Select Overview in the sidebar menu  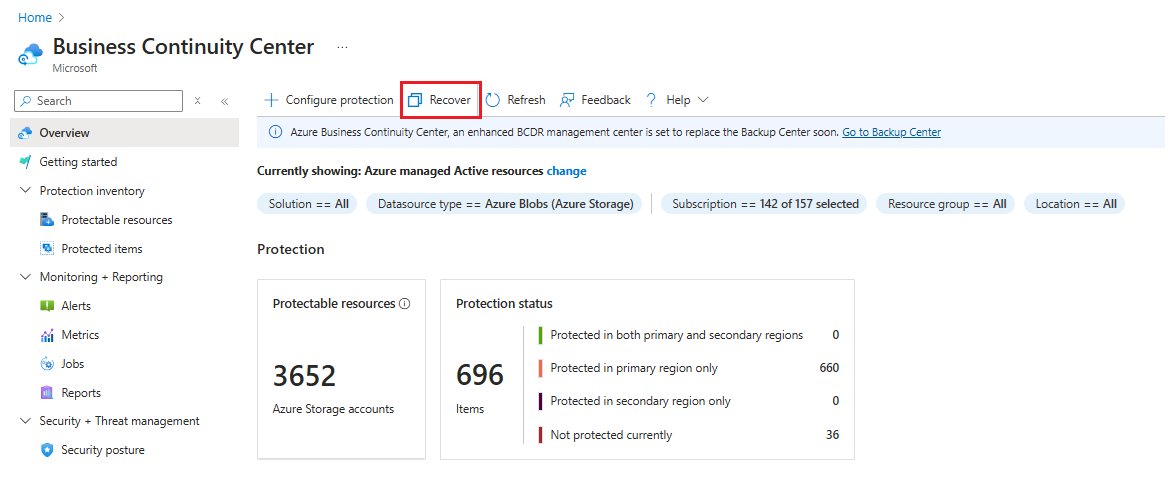pos(124,133)
